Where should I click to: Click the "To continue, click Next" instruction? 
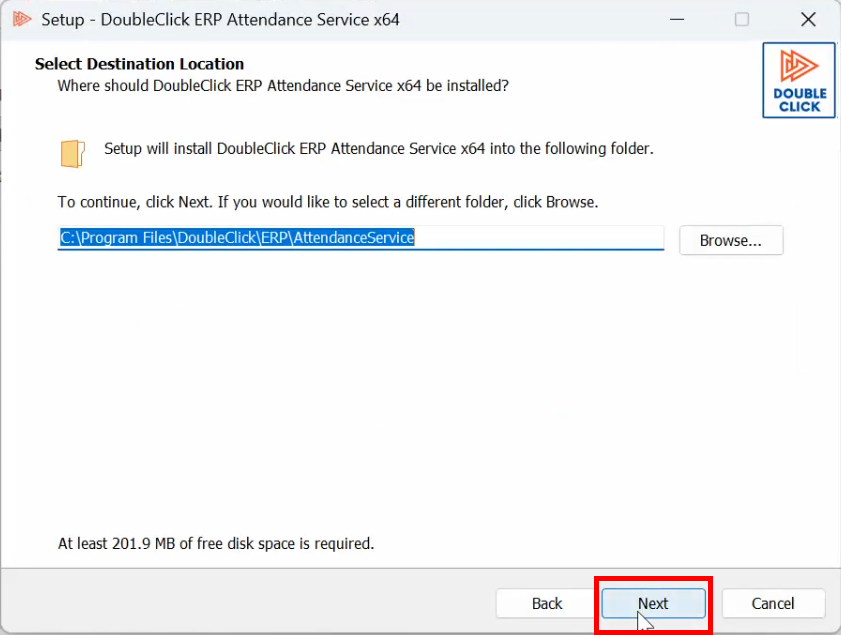(x=327, y=202)
